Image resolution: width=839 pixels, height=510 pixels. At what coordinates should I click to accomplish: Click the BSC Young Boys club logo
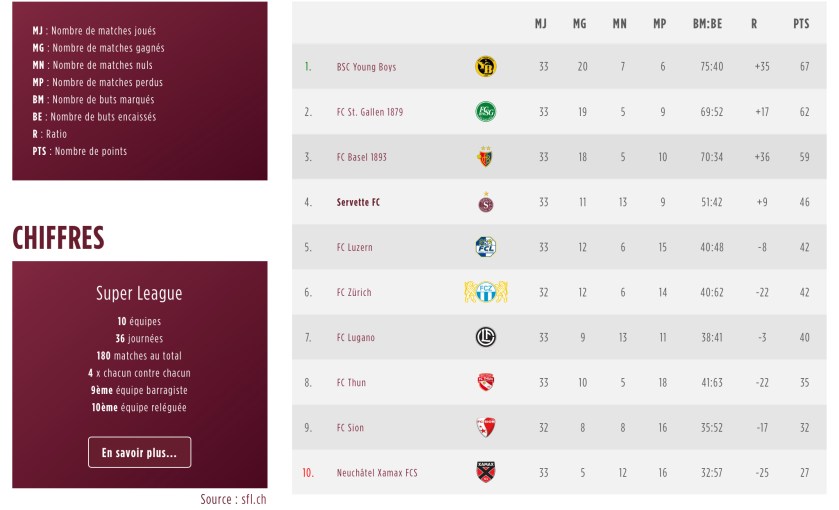(x=486, y=67)
